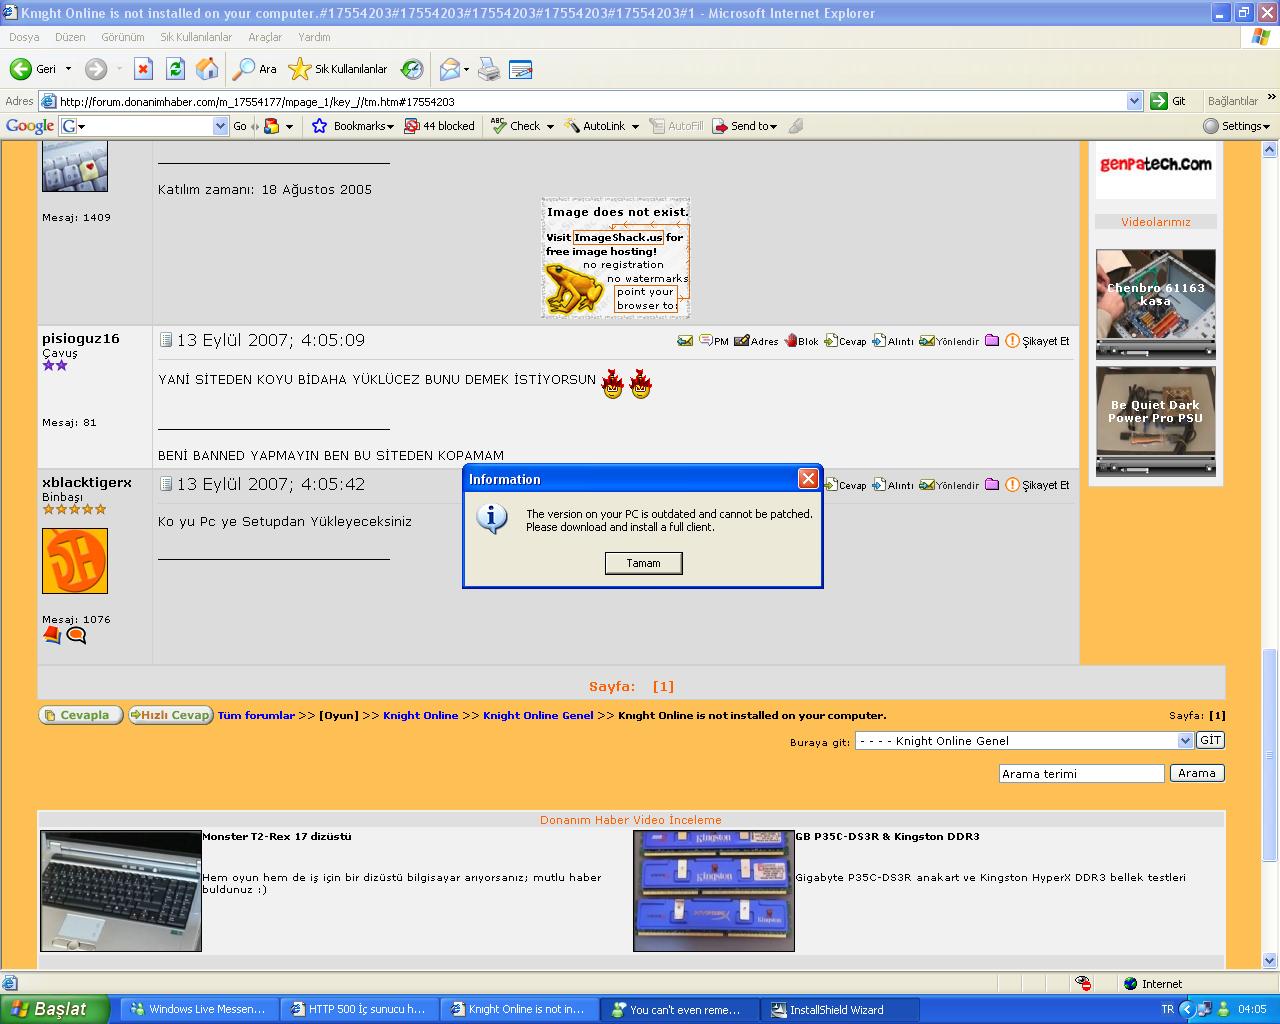Follow the Knight Online Genel breadcrumb link
The width and height of the screenshot is (1280, 1024).
(x=538, y=715)
